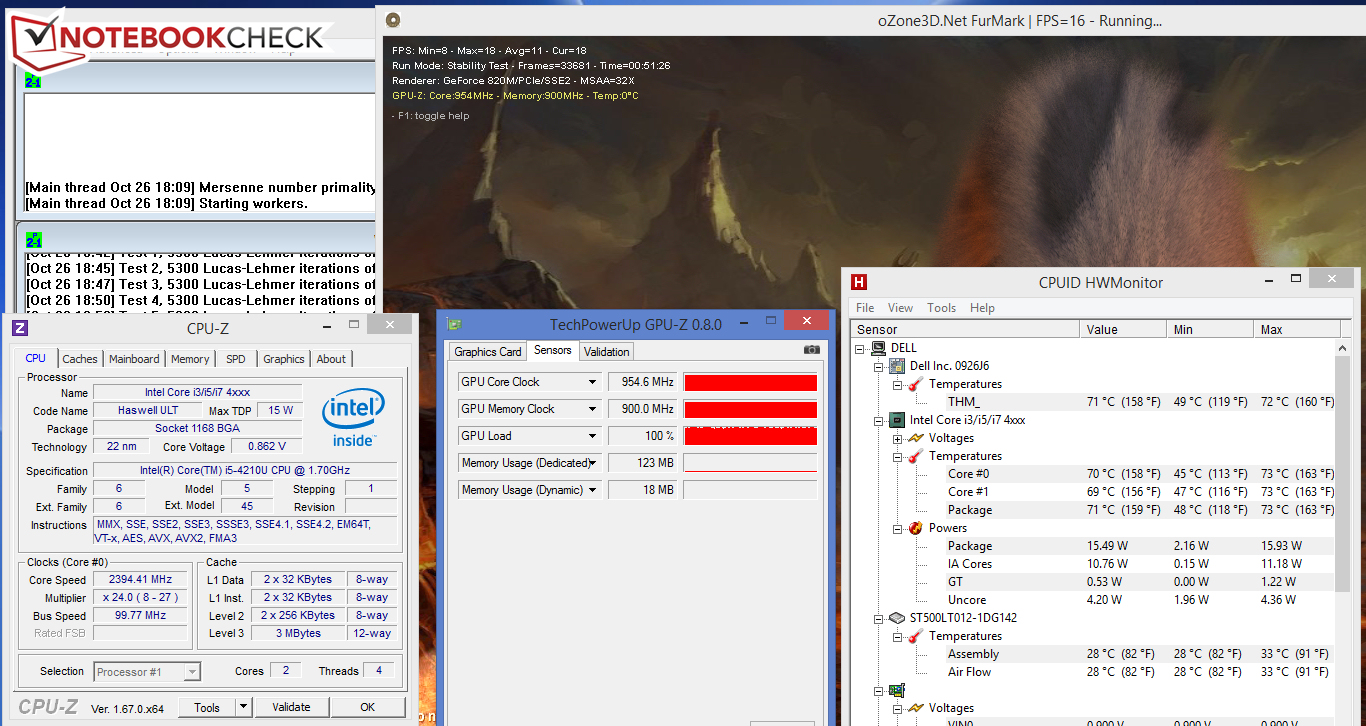Screen dimensions: 1366x726
Task: Click the Voltages lightning icon under Intel Core
Action: [x=915, y=438]
